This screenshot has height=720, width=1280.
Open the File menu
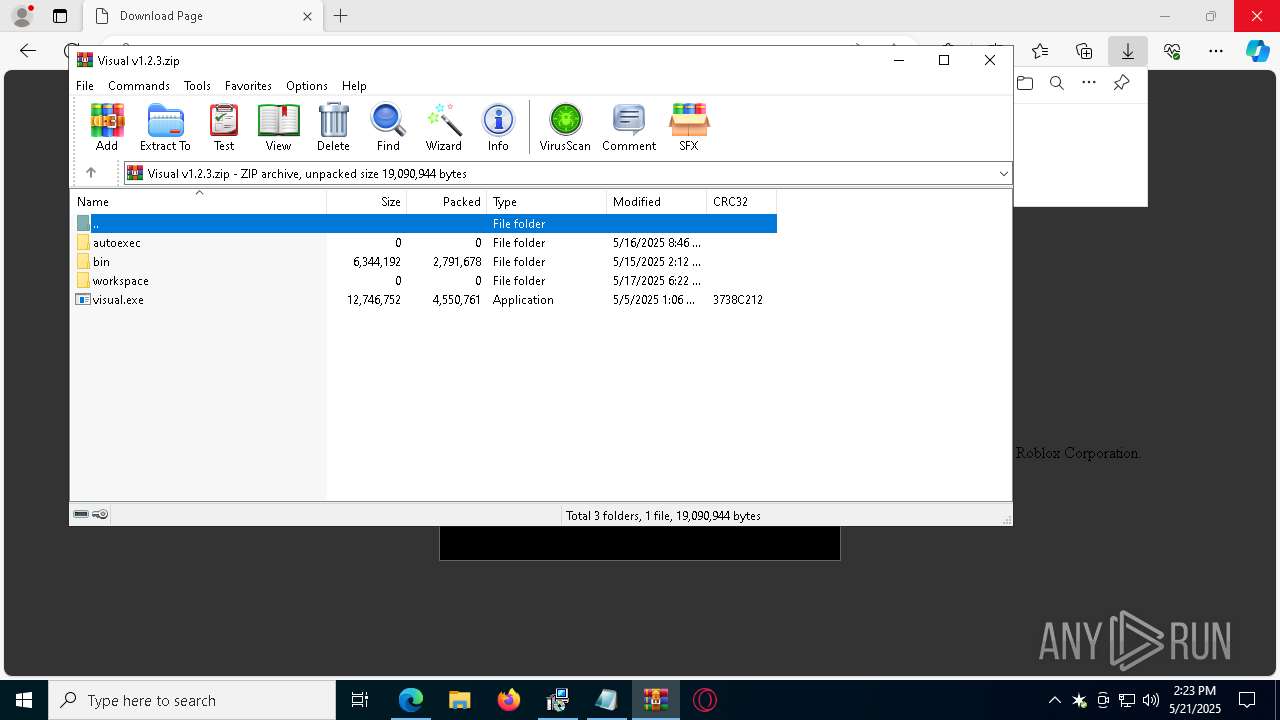pos(85,86)
